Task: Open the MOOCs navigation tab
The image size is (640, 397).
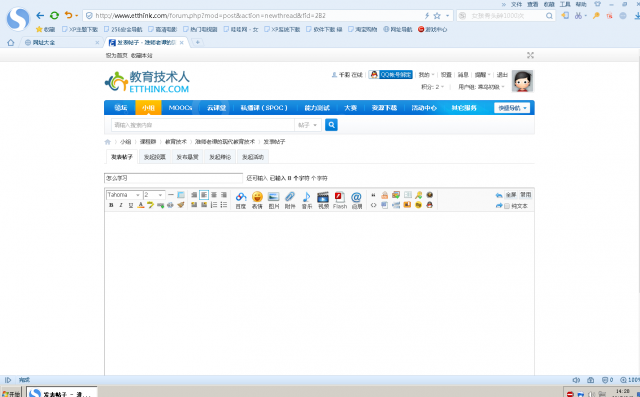Action: pos(180,108)
